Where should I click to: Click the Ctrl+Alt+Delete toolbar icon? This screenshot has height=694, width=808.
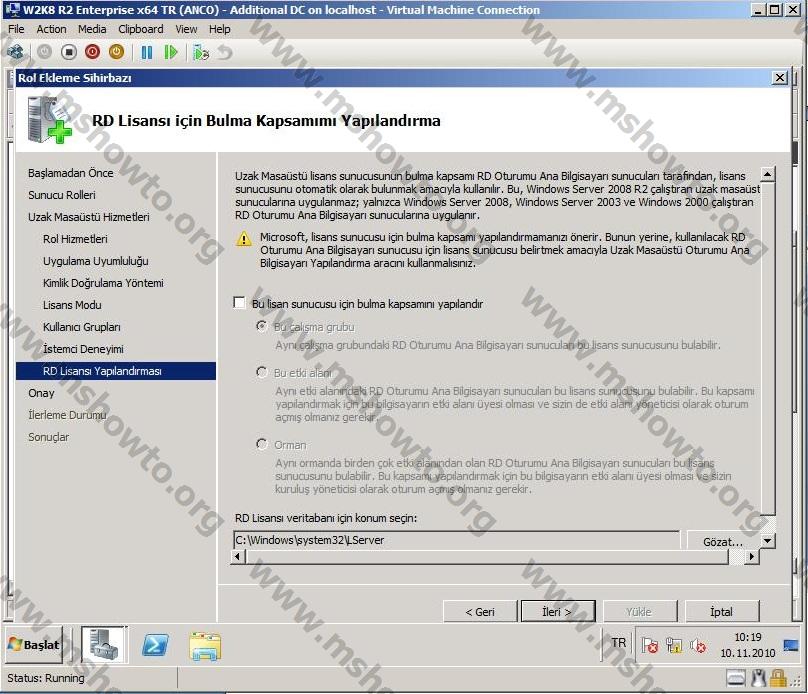point(15,52)
